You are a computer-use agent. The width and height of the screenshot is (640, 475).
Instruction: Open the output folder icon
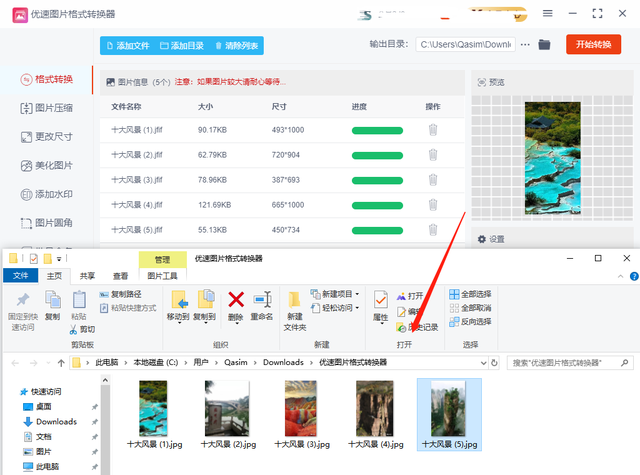click(x=544, y=44)
